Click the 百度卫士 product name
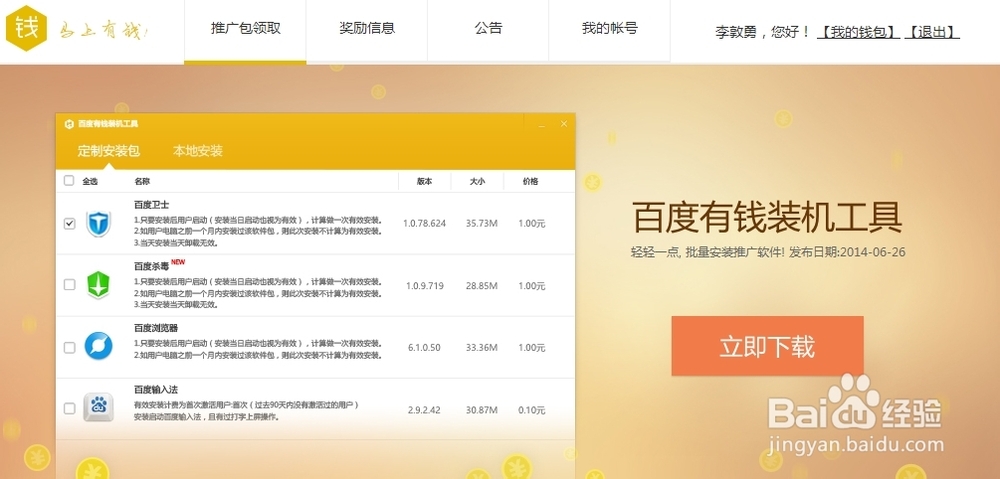 point(151,205)
